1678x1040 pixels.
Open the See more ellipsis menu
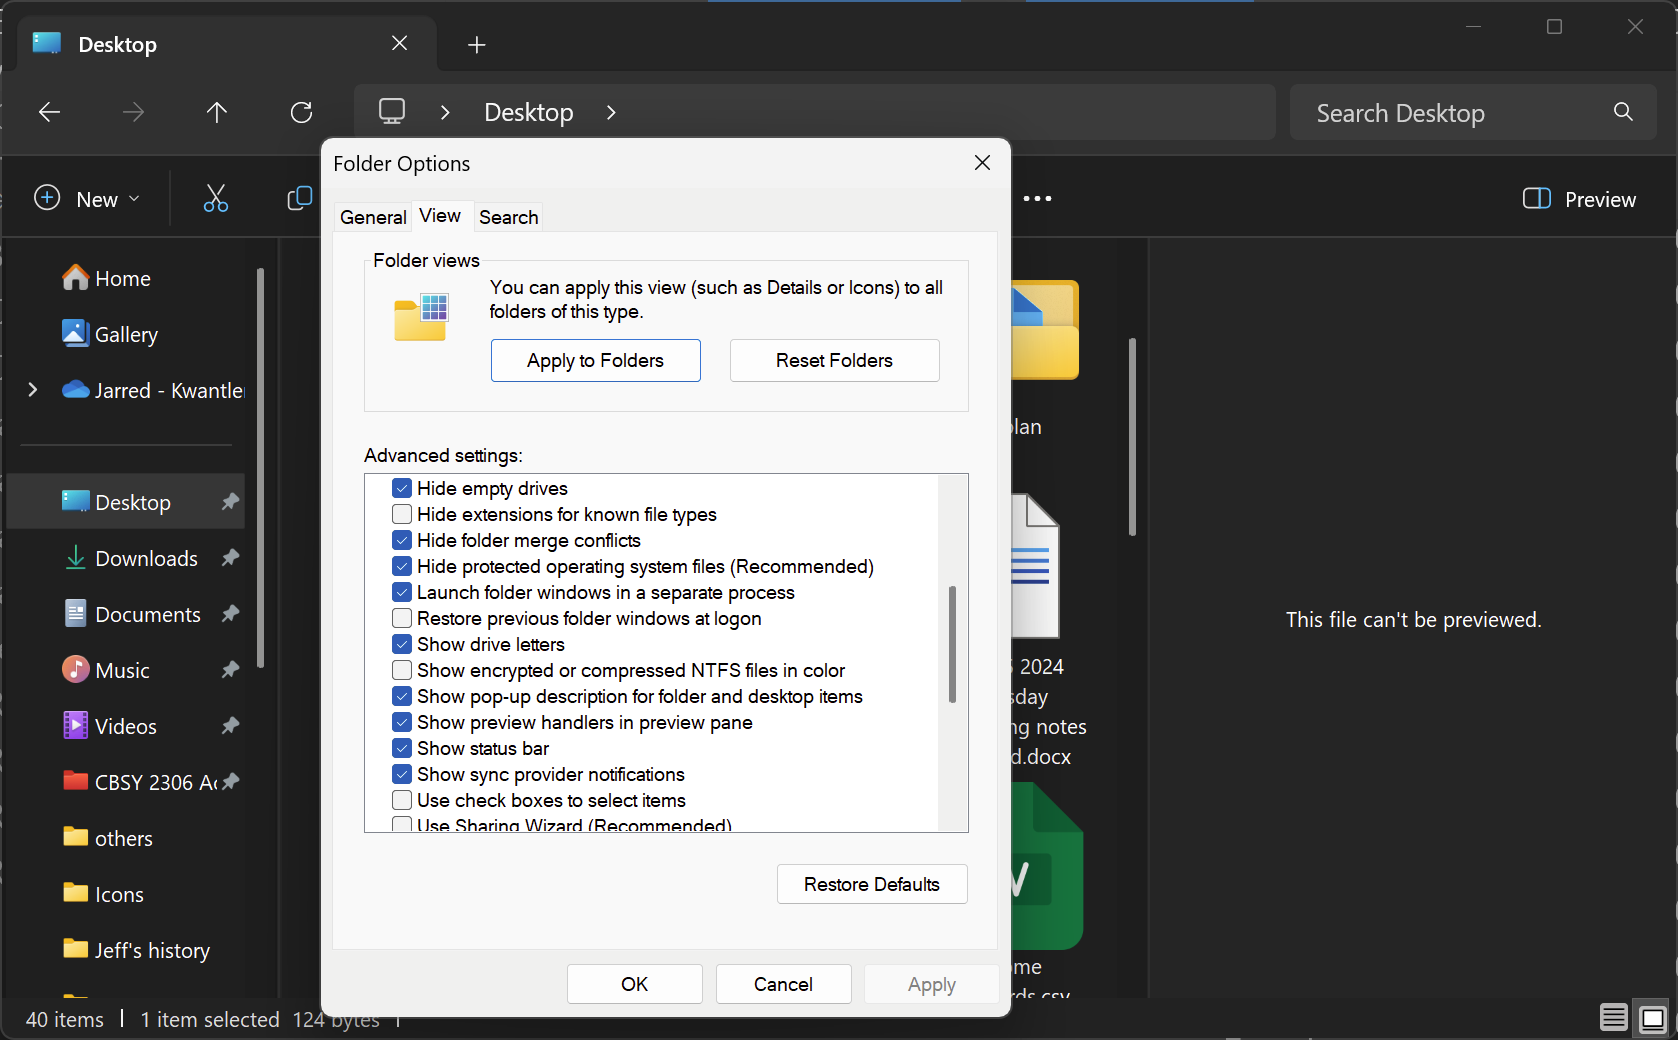1037,198
